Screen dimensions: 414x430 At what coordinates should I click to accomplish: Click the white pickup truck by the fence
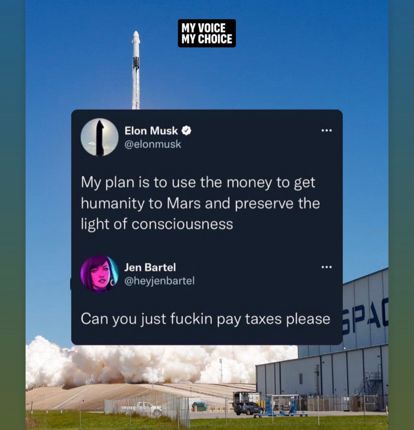(x=142, y=408)
